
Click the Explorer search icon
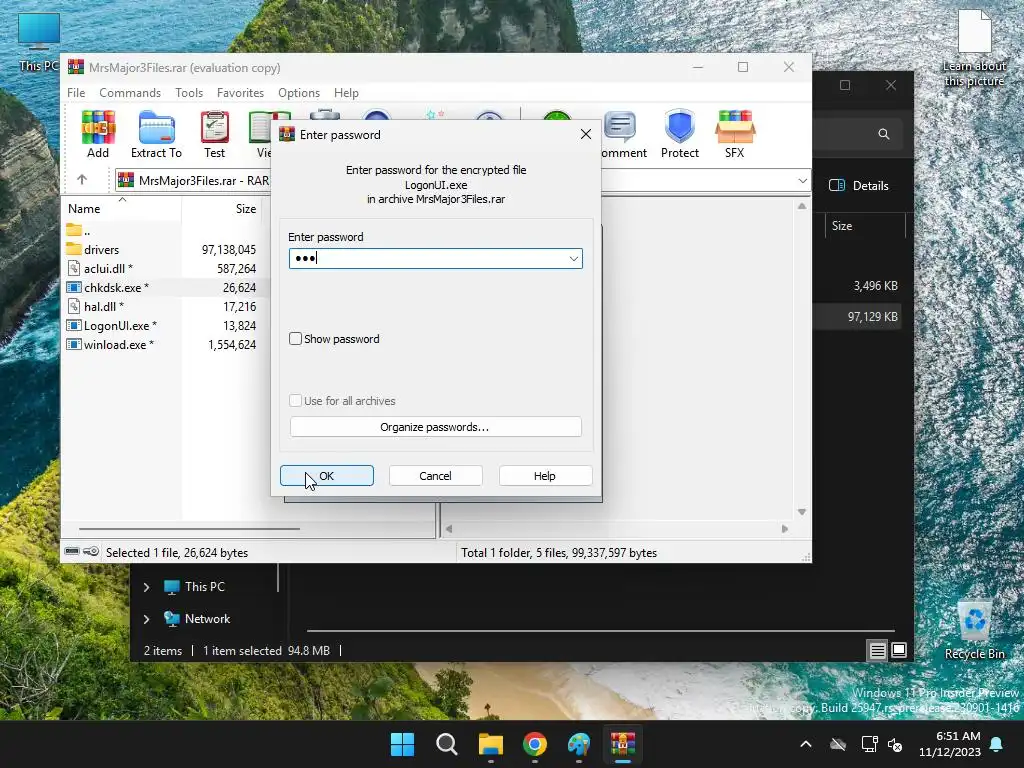[x=884, y=134]
